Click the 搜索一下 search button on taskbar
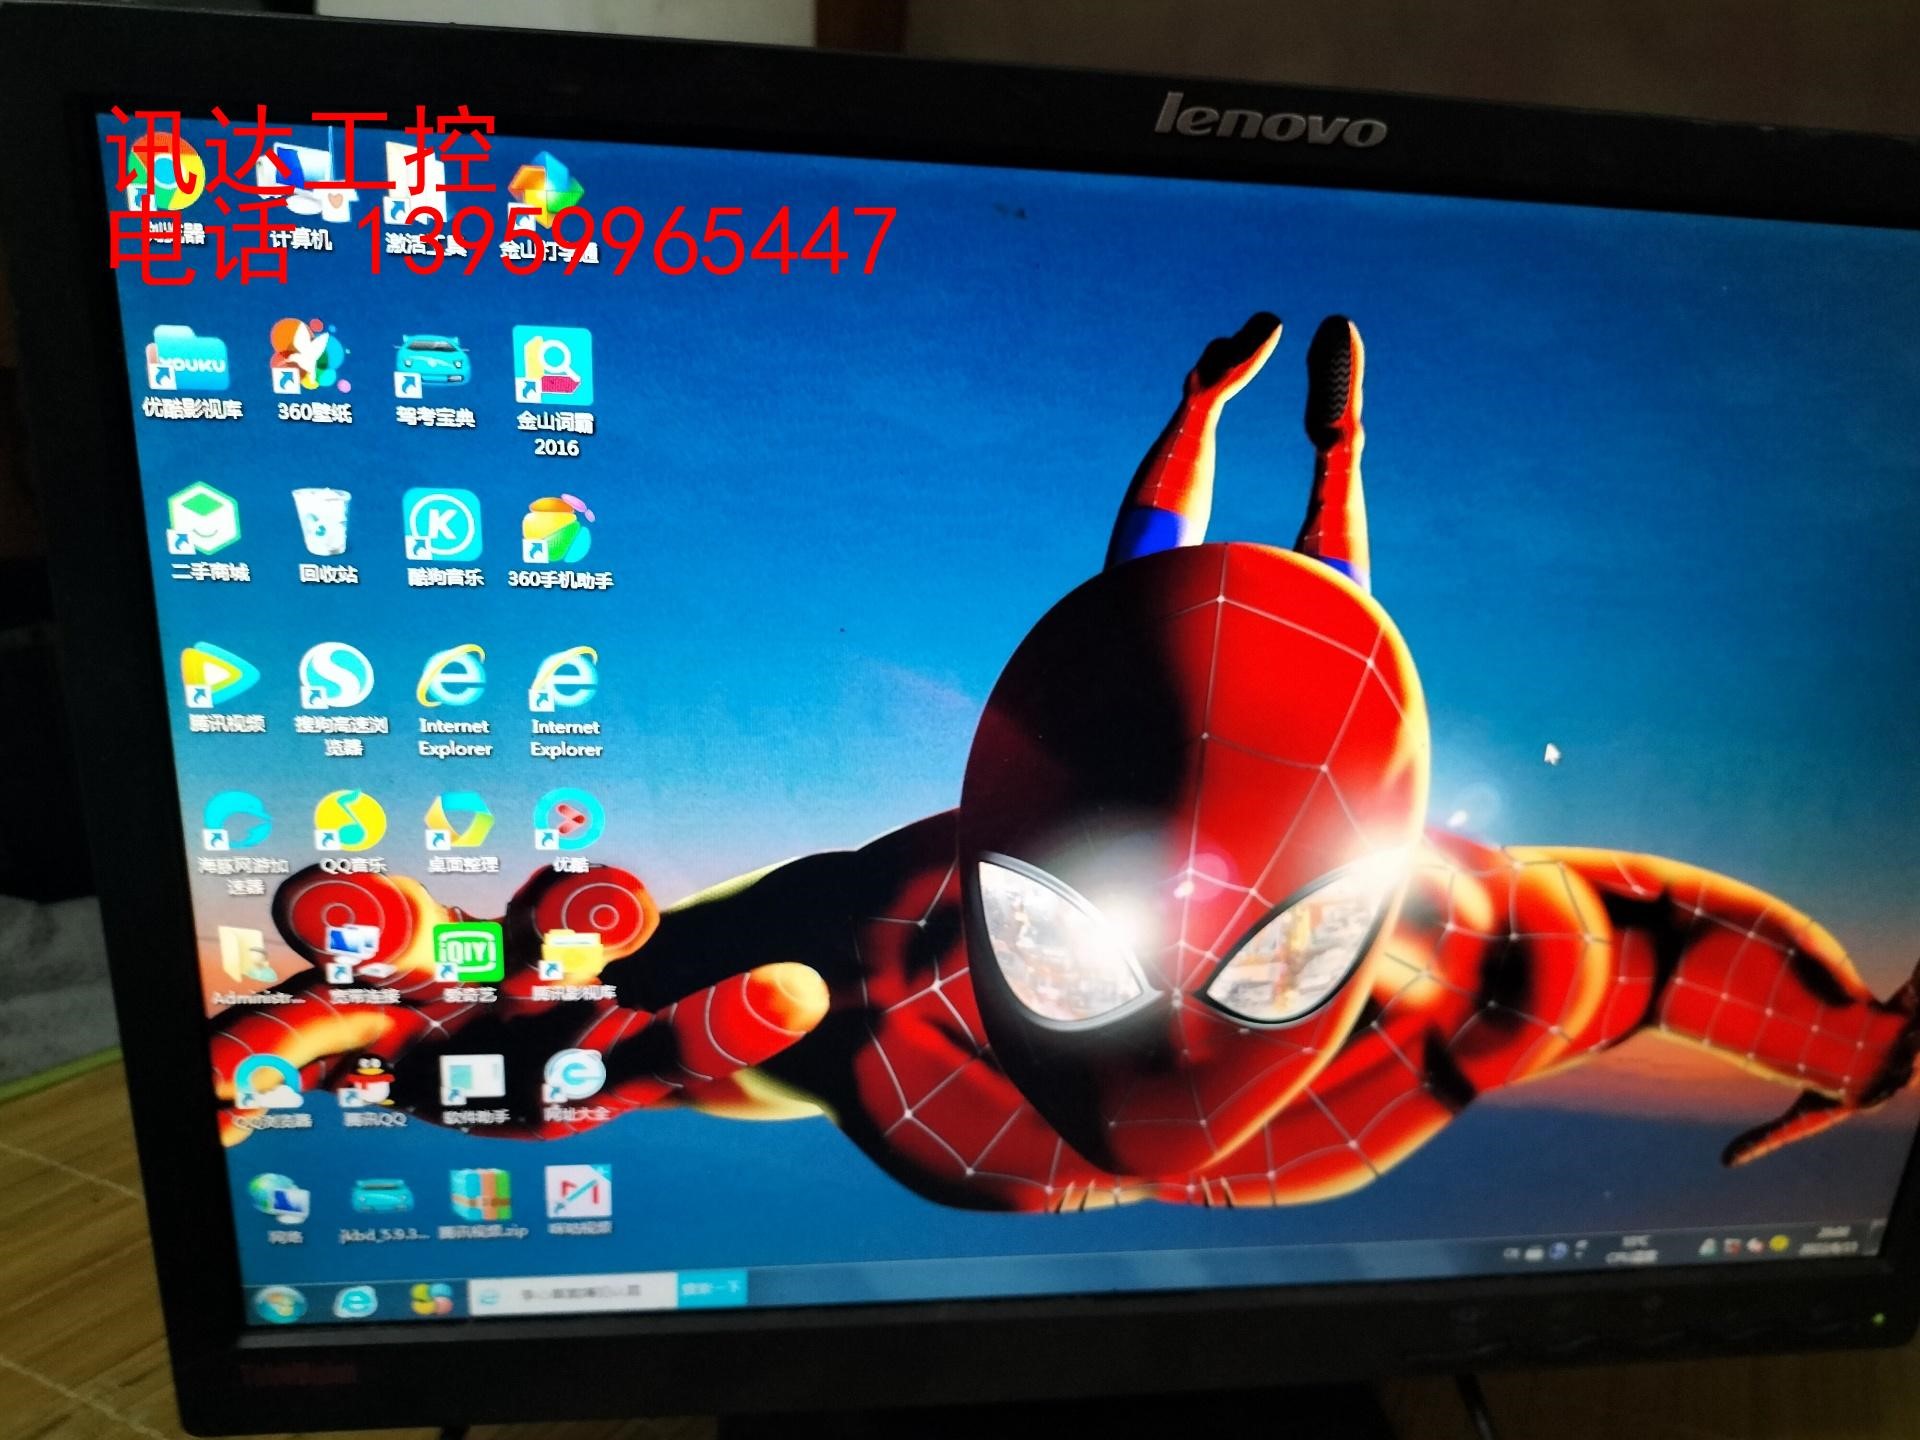This screenshot has width=1920, height=1440. [711, 1290]
